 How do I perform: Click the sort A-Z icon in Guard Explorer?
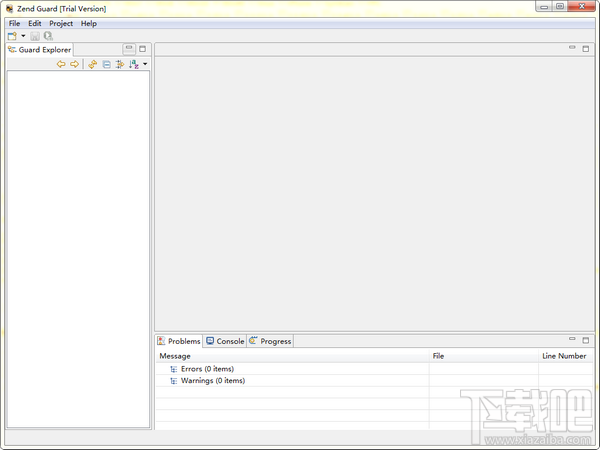click(x=134, y=64)
